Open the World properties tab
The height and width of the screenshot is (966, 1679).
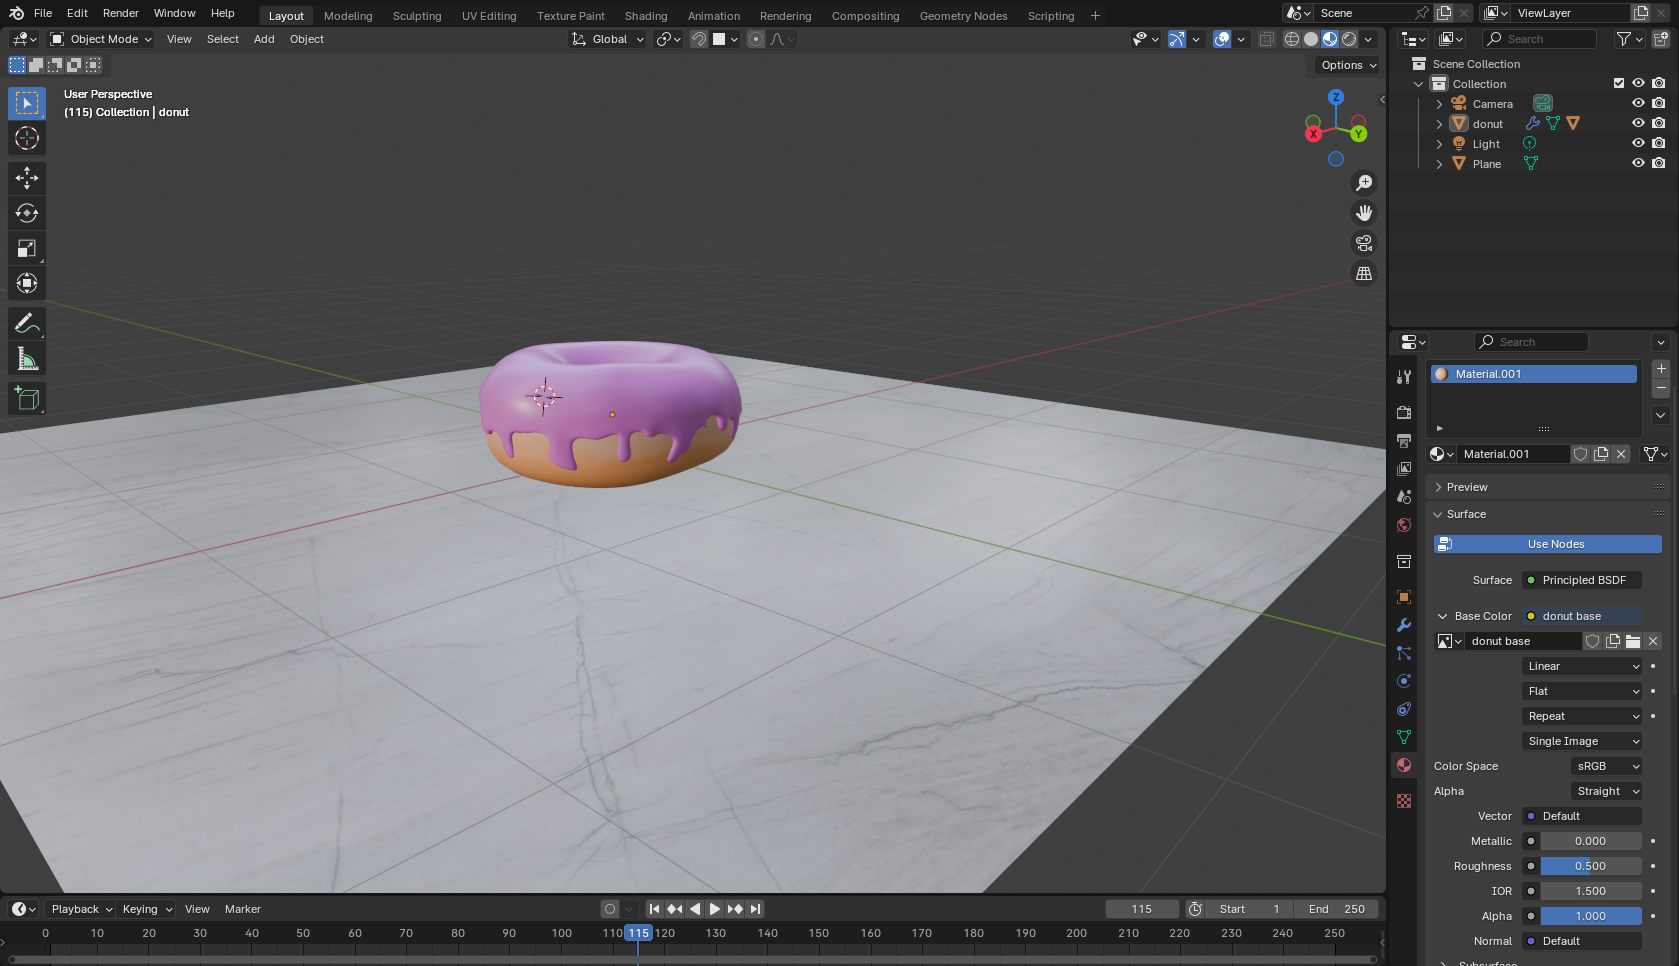[x=1404, y=525]
